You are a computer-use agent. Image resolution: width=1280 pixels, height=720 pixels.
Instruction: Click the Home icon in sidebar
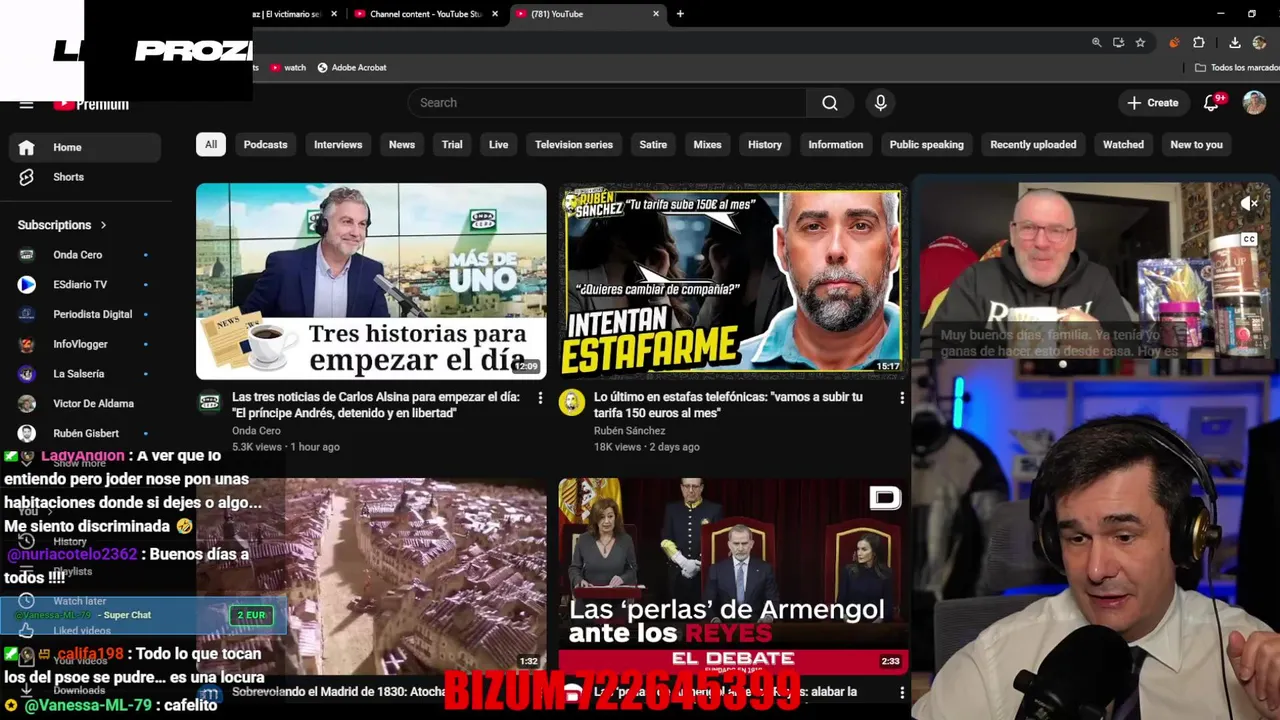click(27, 147)
